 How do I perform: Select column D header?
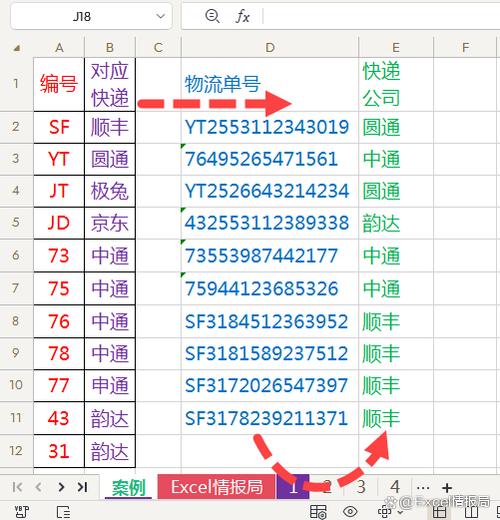coord(270,48)
